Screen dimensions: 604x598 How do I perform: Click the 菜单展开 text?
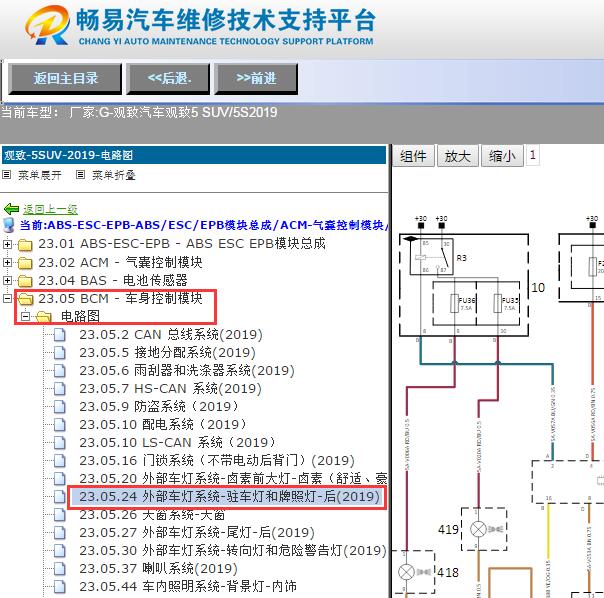(x=40, y=175)
